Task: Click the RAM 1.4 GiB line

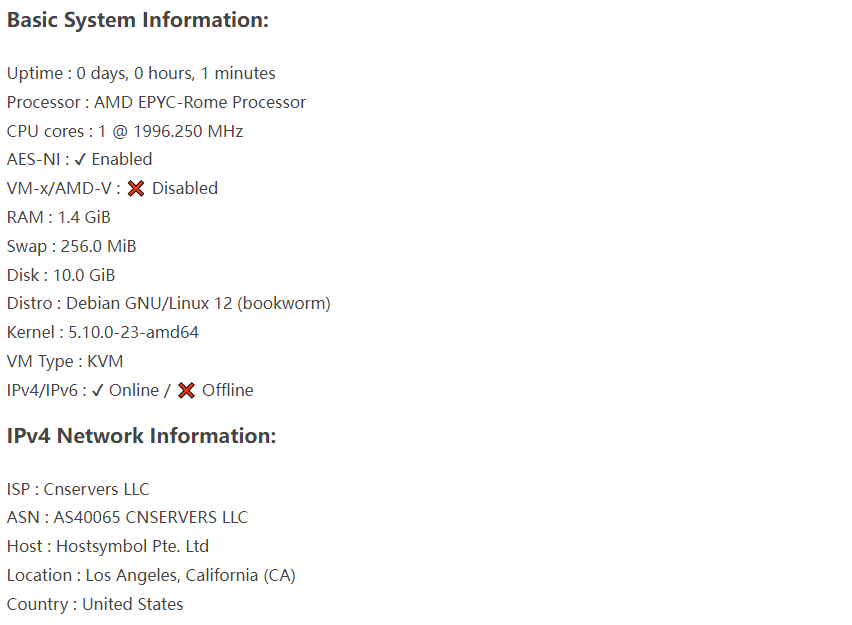Action: (x=59, y=217)
